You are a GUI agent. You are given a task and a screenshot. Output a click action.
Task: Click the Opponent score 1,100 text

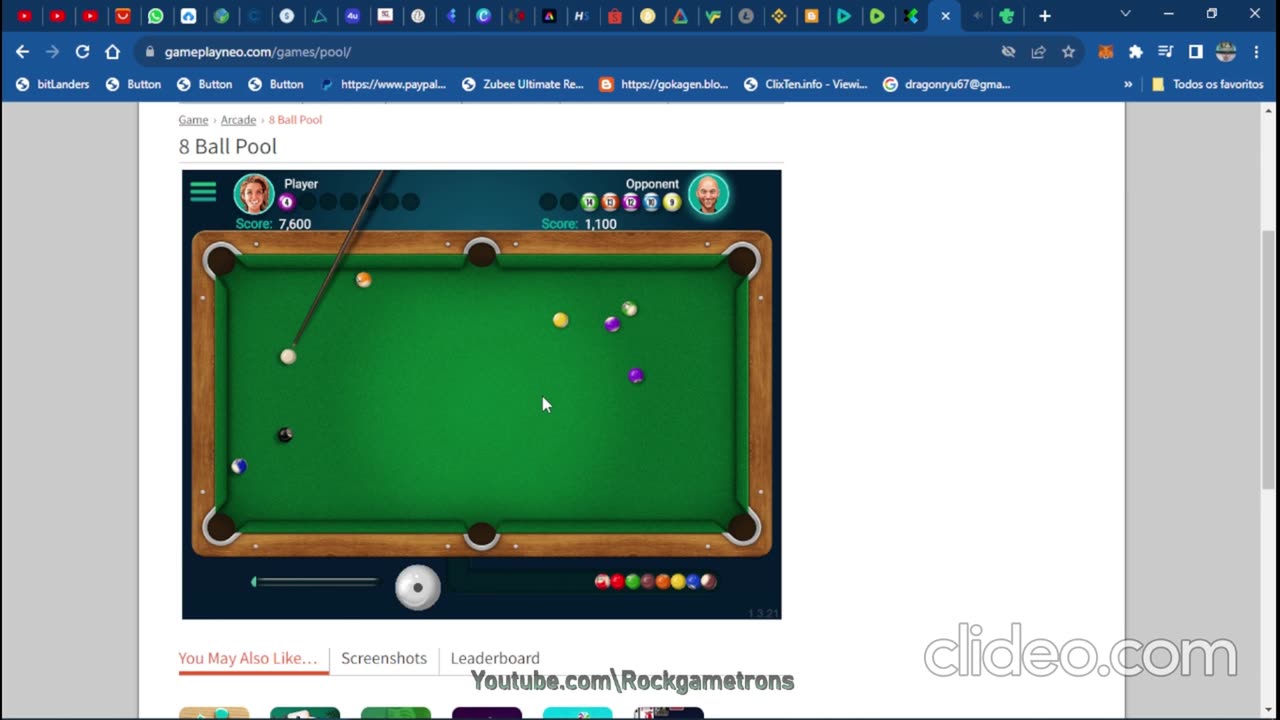coord(600,224)
